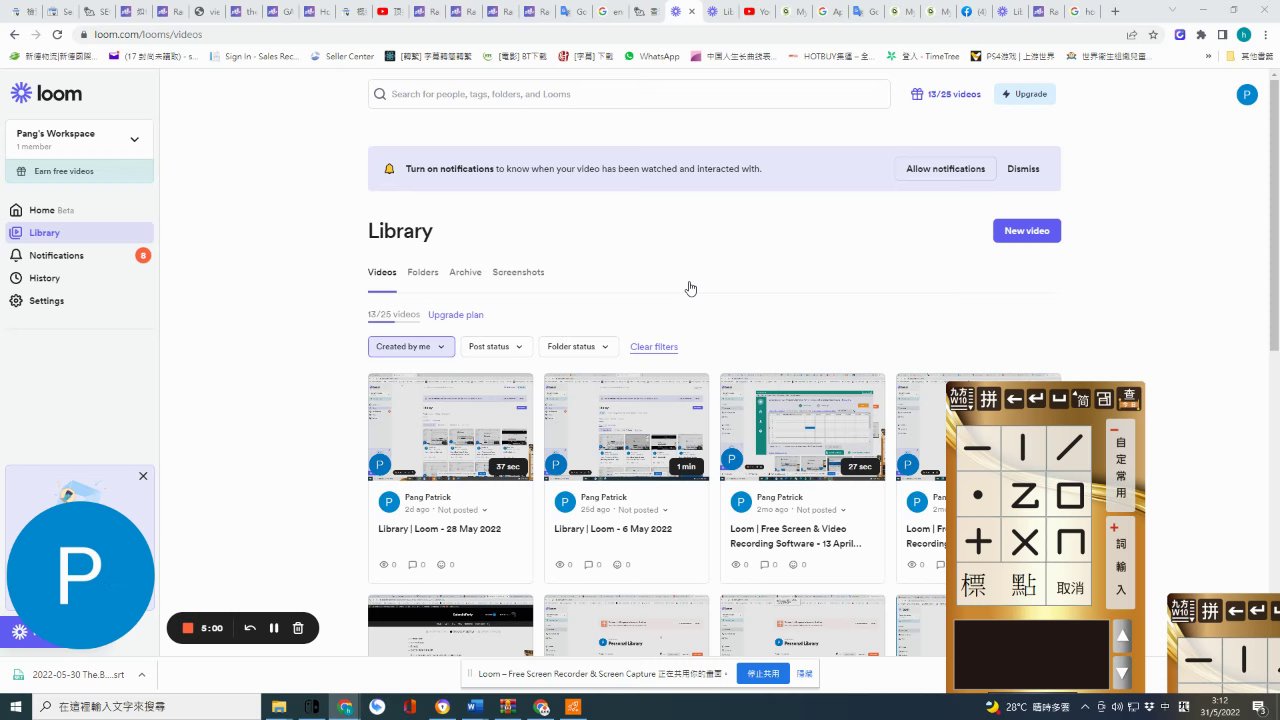Expand Pang's Workspace switcher
Image resolution: width=1280 pixels, height=720 pixels.
click(x=79, y=139)
